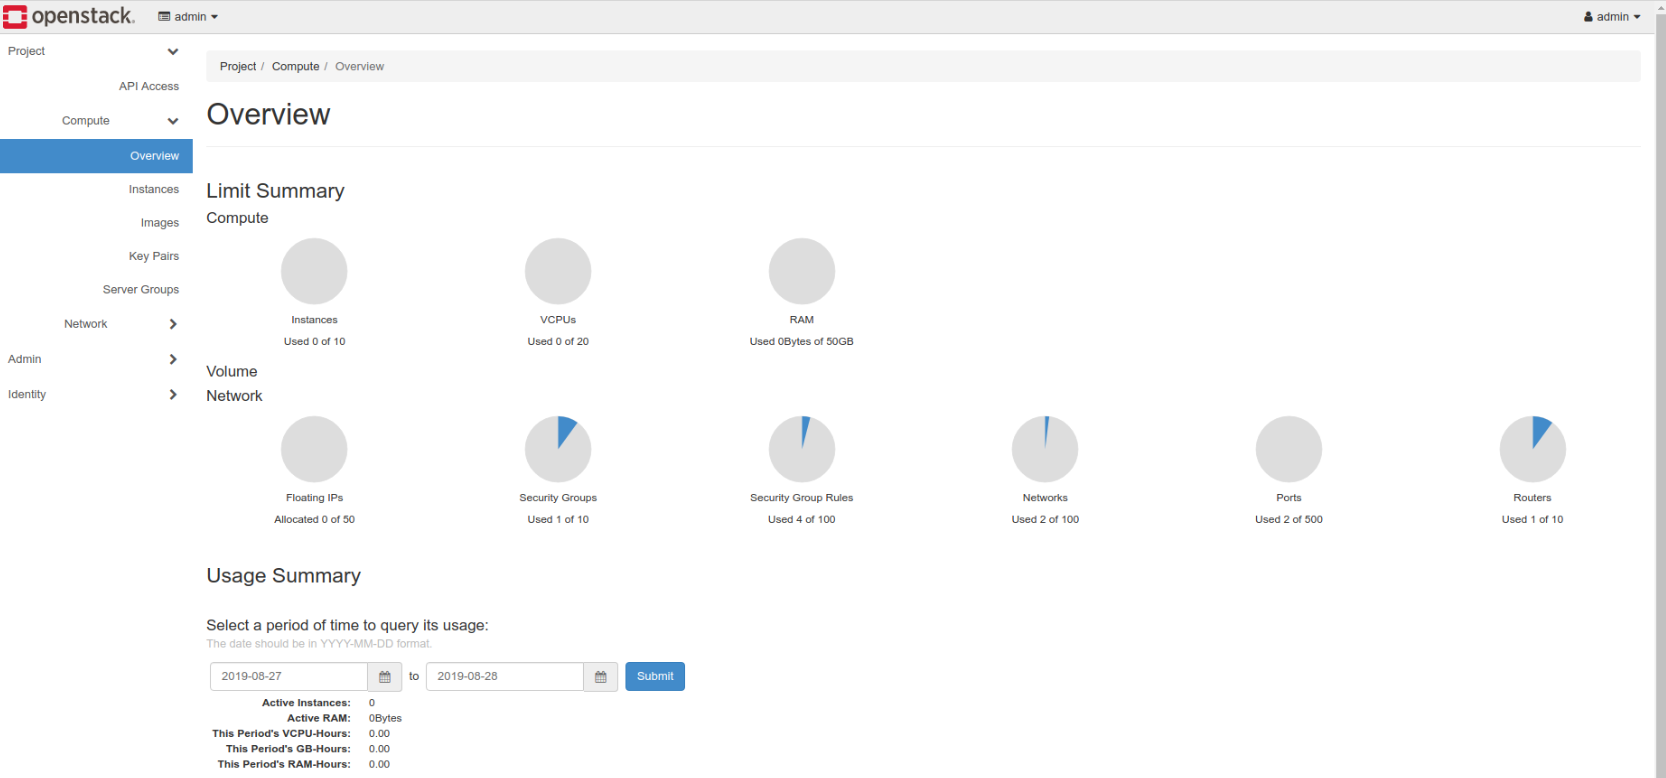
Task: Open the end date calendar picker
Action: [x=601, y=677]
